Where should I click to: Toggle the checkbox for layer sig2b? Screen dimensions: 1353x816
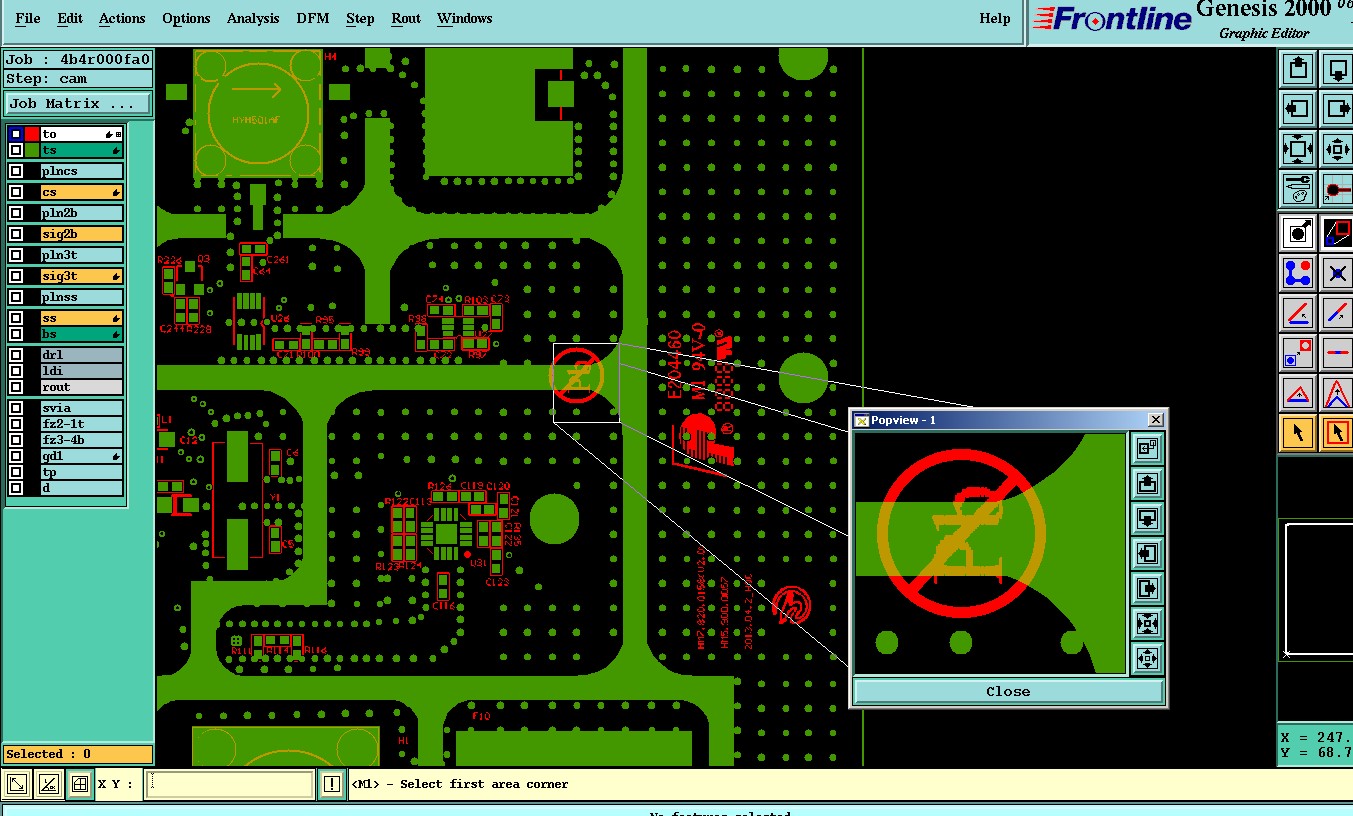[x=16, y=234]
